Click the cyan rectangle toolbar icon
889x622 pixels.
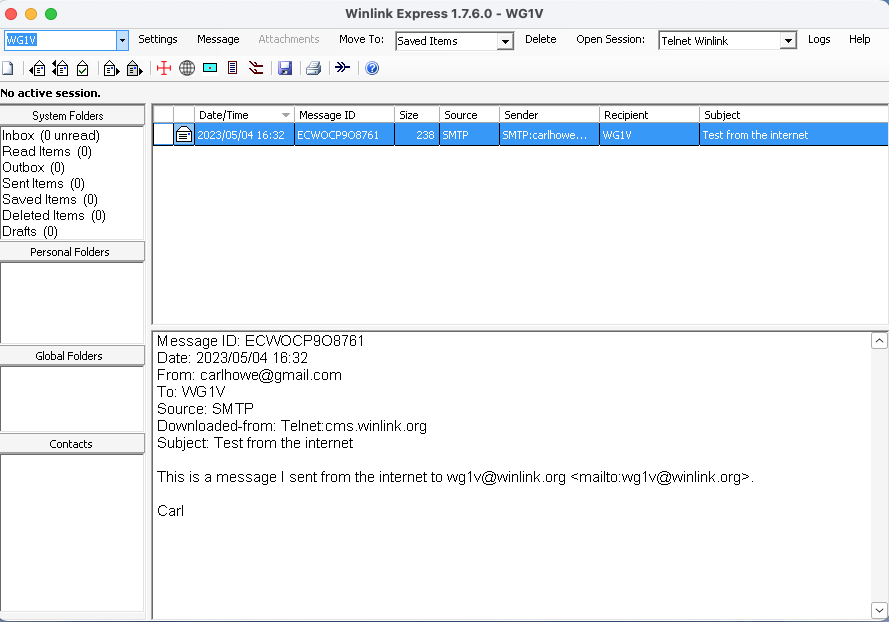(210, 69)
